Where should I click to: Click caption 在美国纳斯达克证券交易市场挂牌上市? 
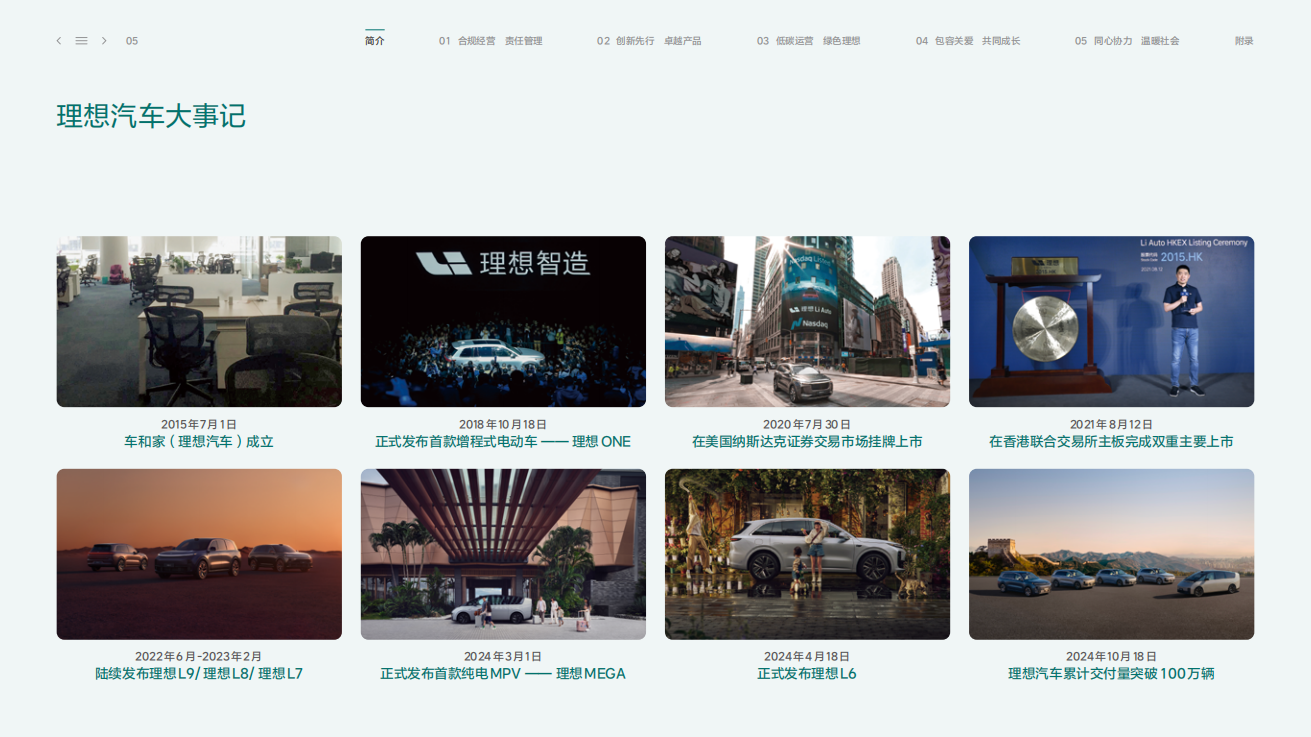[807, 441]
